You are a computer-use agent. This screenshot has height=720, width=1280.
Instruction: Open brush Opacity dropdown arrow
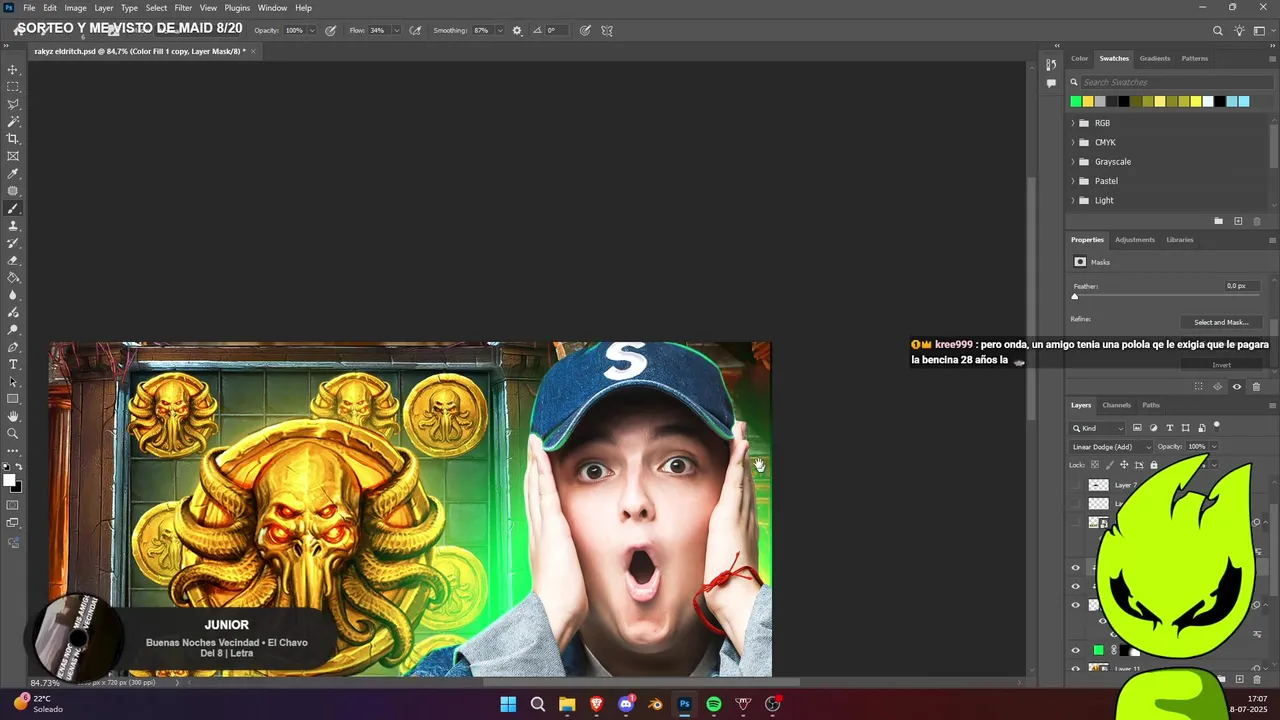click(312, 31)
